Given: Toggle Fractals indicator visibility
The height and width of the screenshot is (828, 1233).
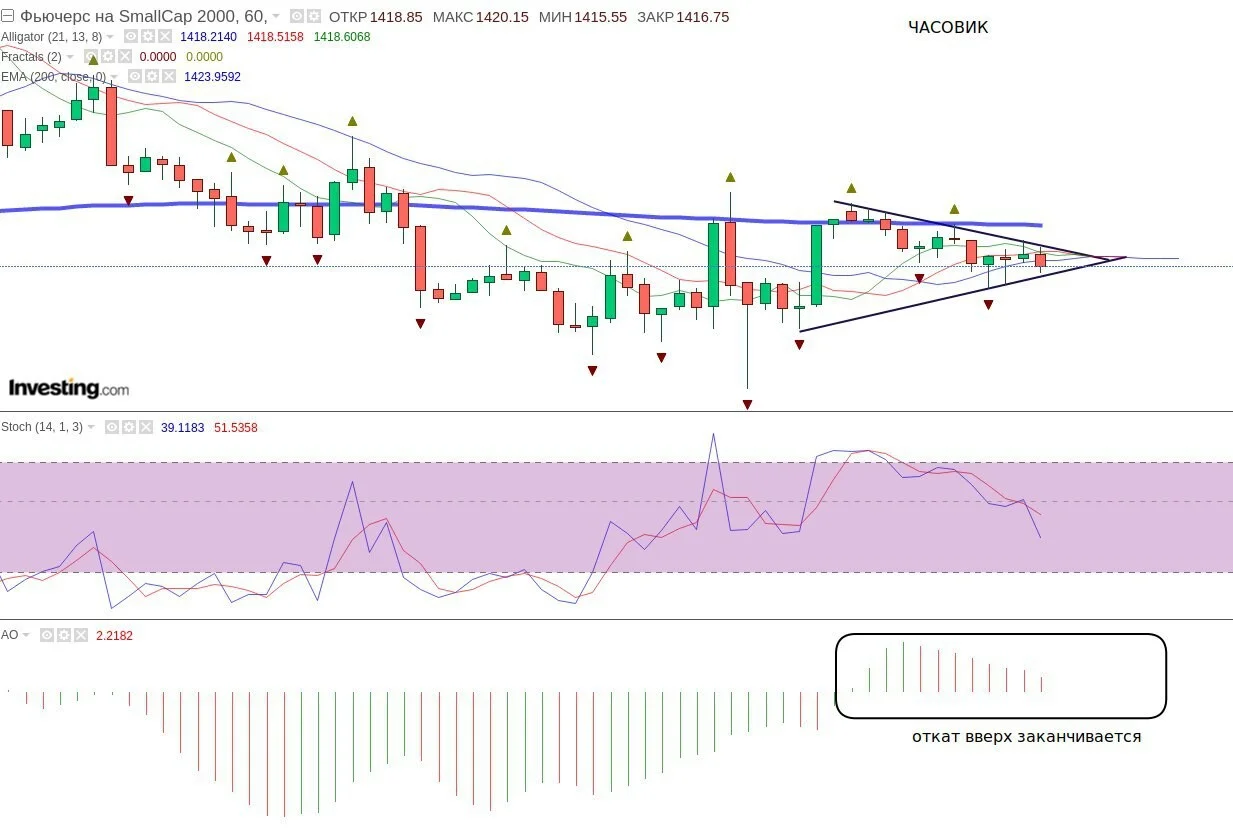Looking at the screenshot, I should tap(90, 57).
